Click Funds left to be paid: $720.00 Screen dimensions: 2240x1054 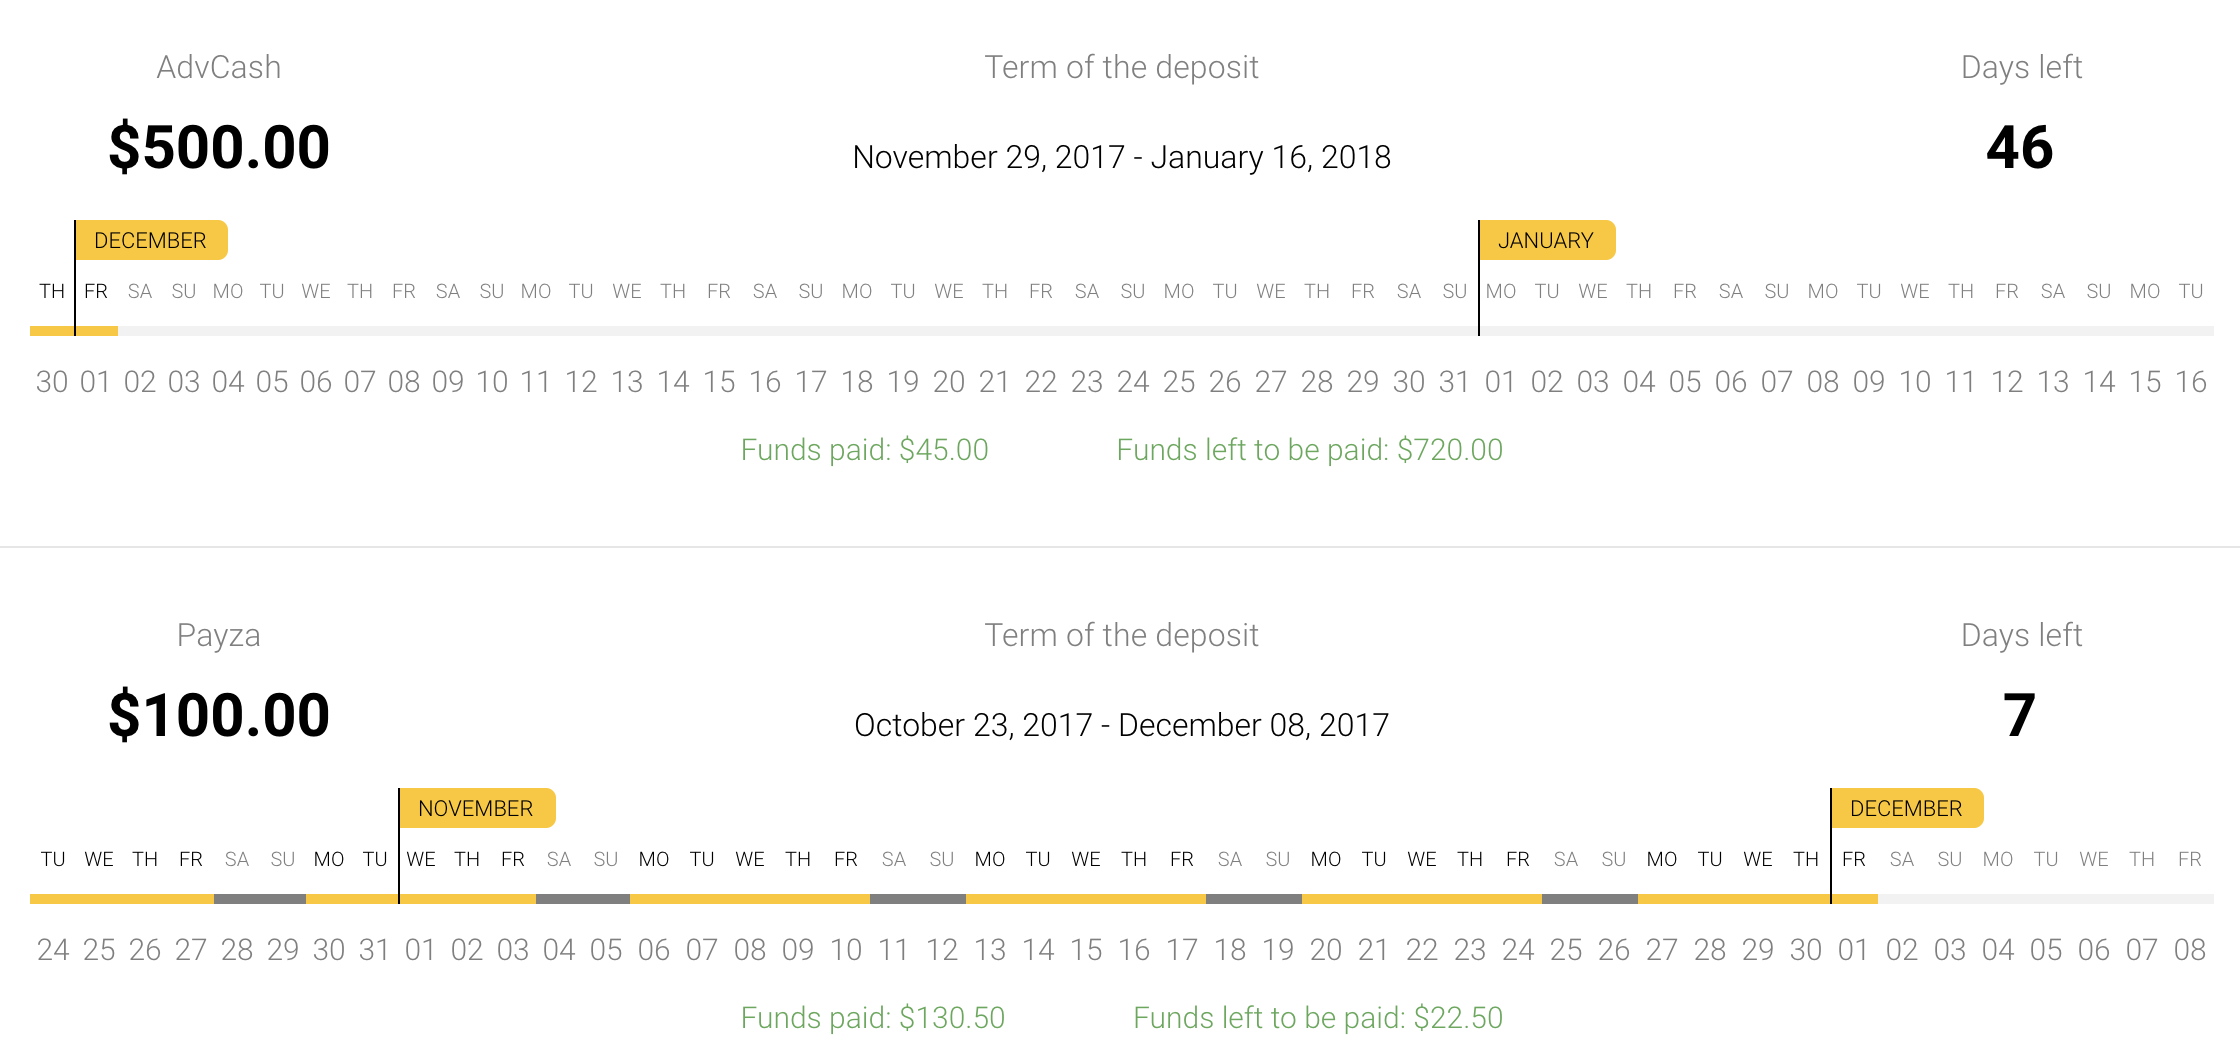[1309, 450]
